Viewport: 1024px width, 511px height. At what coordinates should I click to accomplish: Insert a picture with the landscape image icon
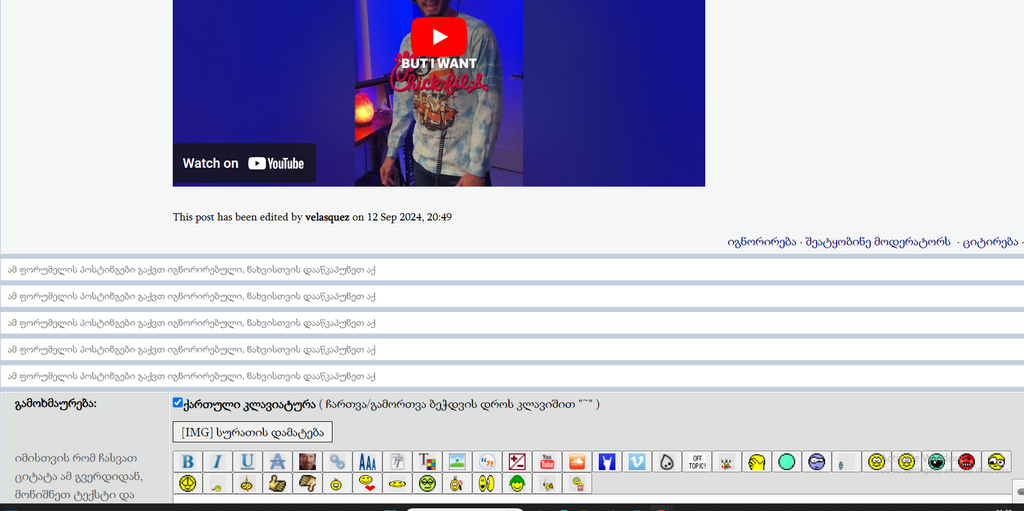pos(457,462)
